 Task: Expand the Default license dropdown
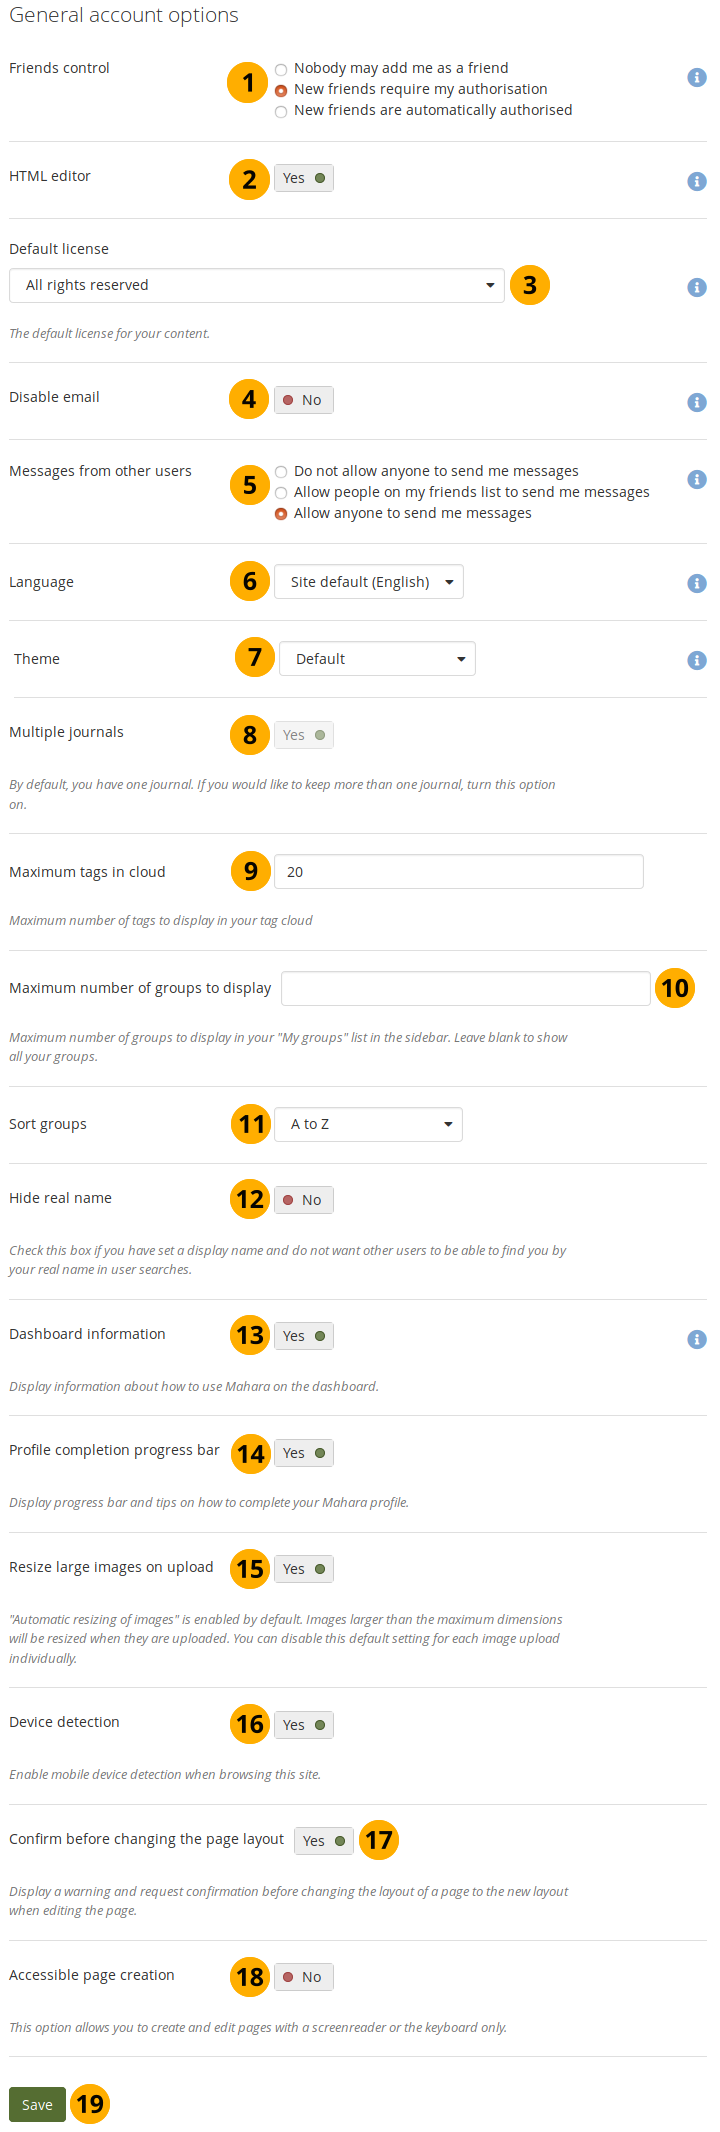[x=256, y=285]
